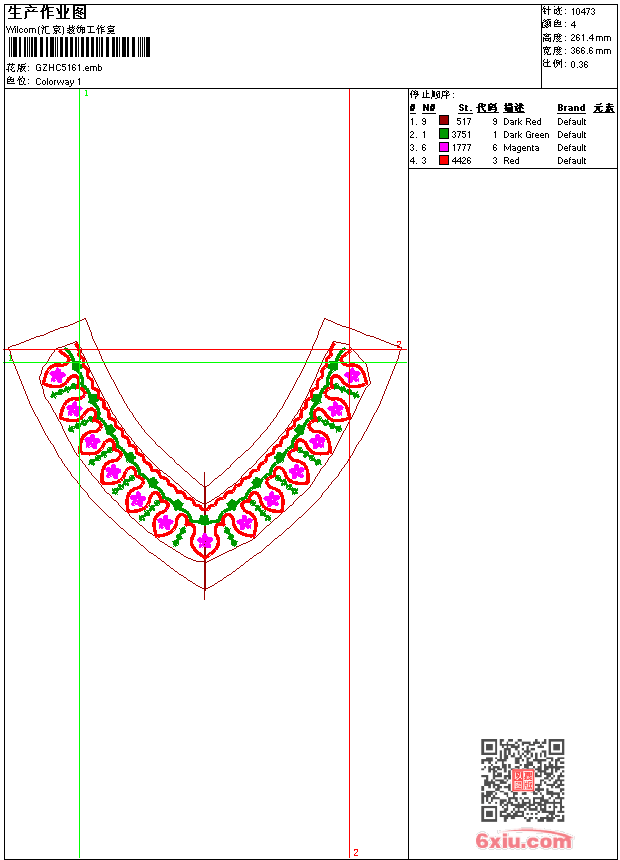Select stitch value 517

pyautogui.click(x=464, y=122)
